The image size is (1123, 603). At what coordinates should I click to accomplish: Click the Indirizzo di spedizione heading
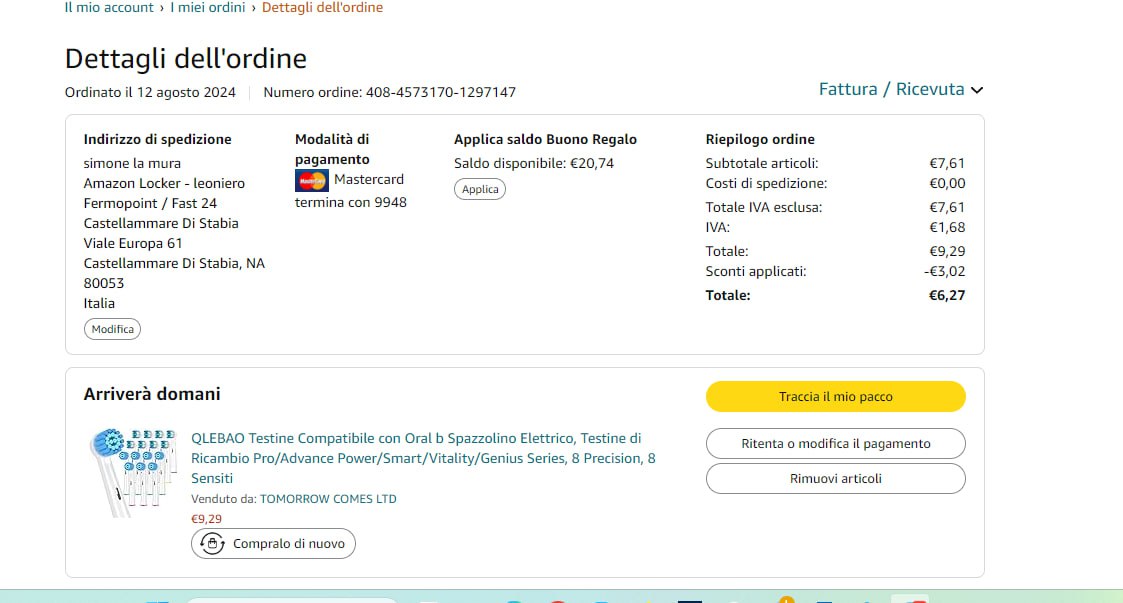pyautogui.click(x=158, y=140)
